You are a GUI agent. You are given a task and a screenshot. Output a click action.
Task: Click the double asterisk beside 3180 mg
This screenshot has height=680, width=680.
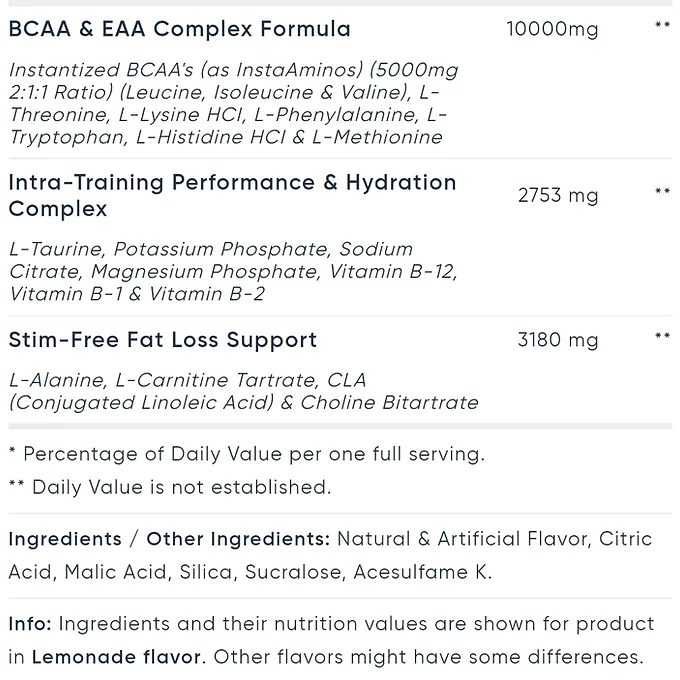[x=662, y=337]
